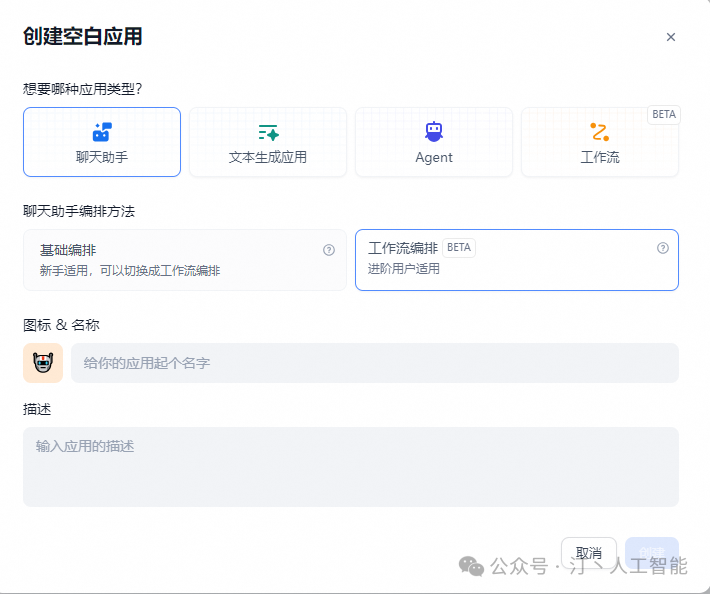Select 工作流编排 orchestration option

coord(517,260)
